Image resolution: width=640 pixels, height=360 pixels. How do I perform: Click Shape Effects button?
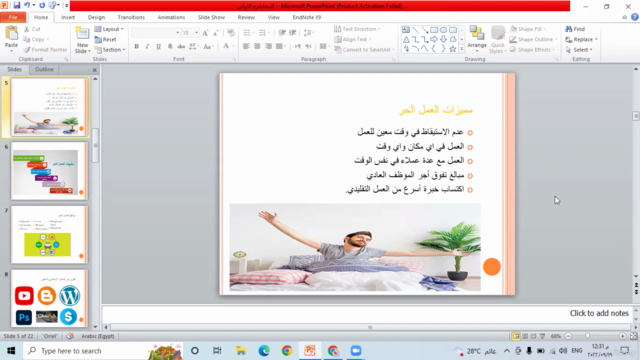click(532, 50)
